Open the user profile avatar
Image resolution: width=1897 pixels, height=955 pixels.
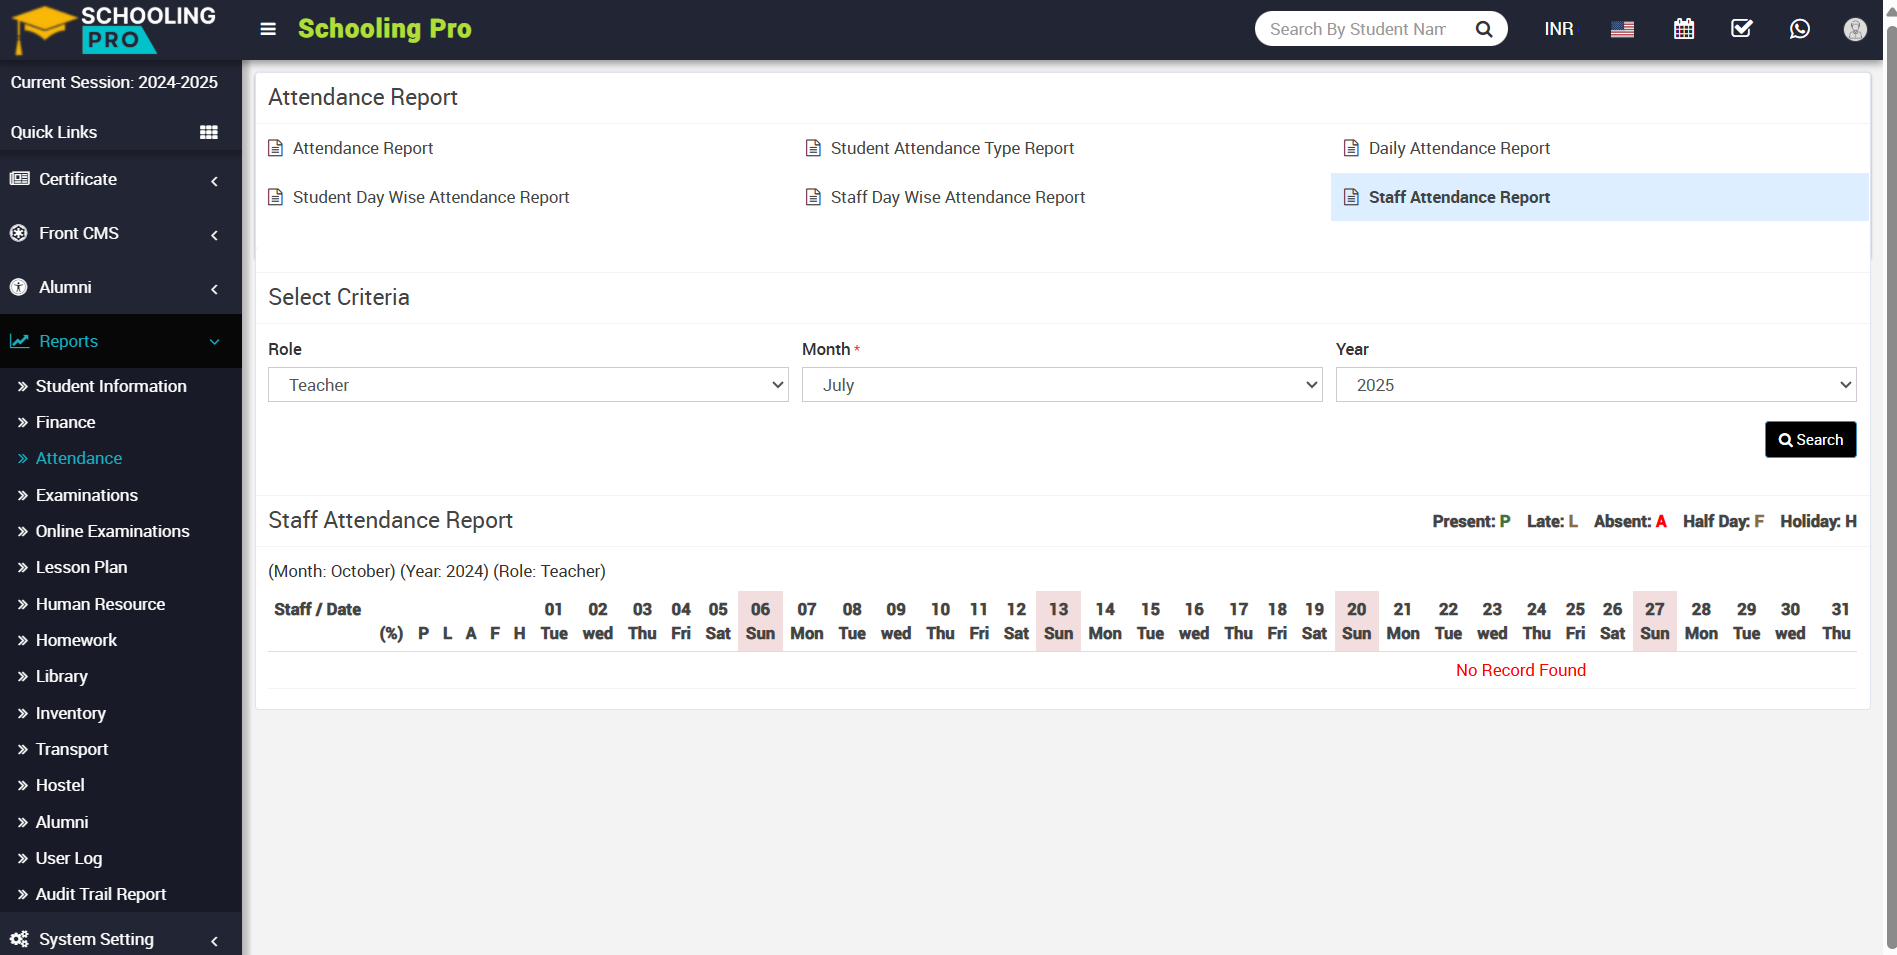coord(1855,29)
